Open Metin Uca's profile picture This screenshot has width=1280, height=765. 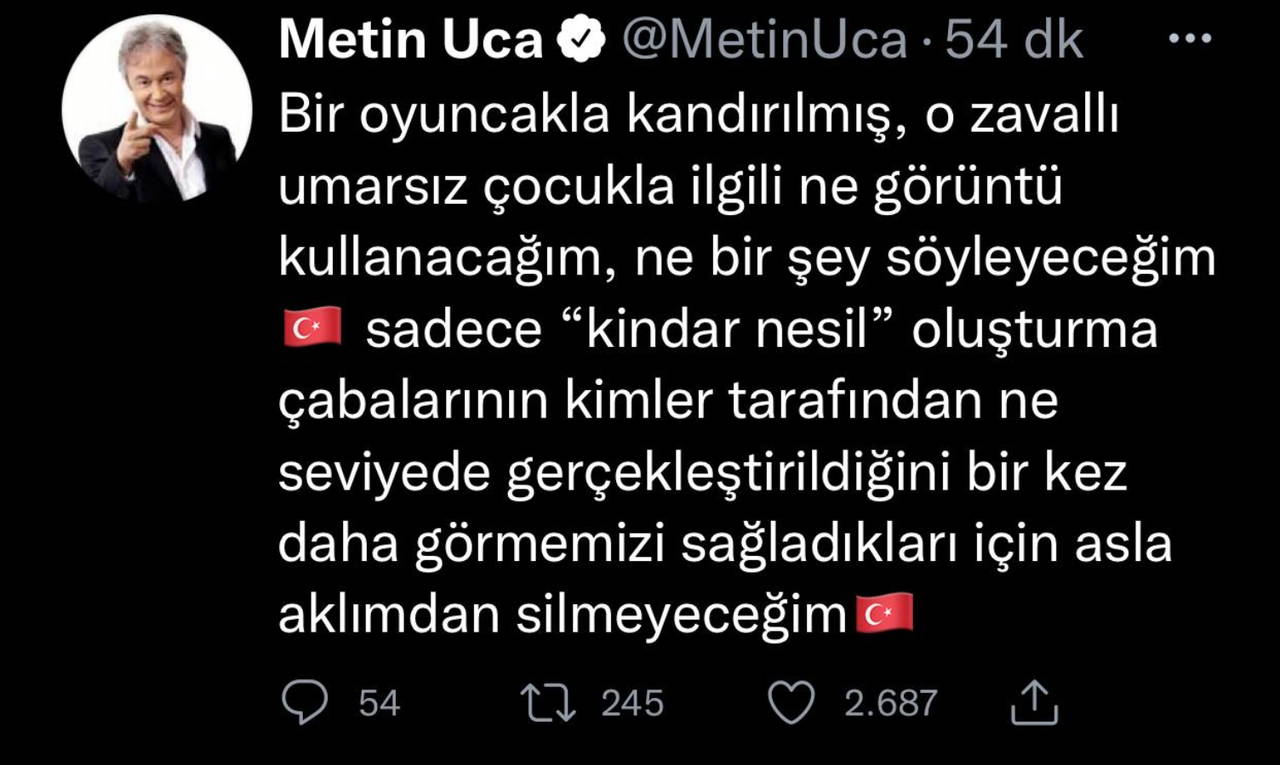tap(157, 109)
